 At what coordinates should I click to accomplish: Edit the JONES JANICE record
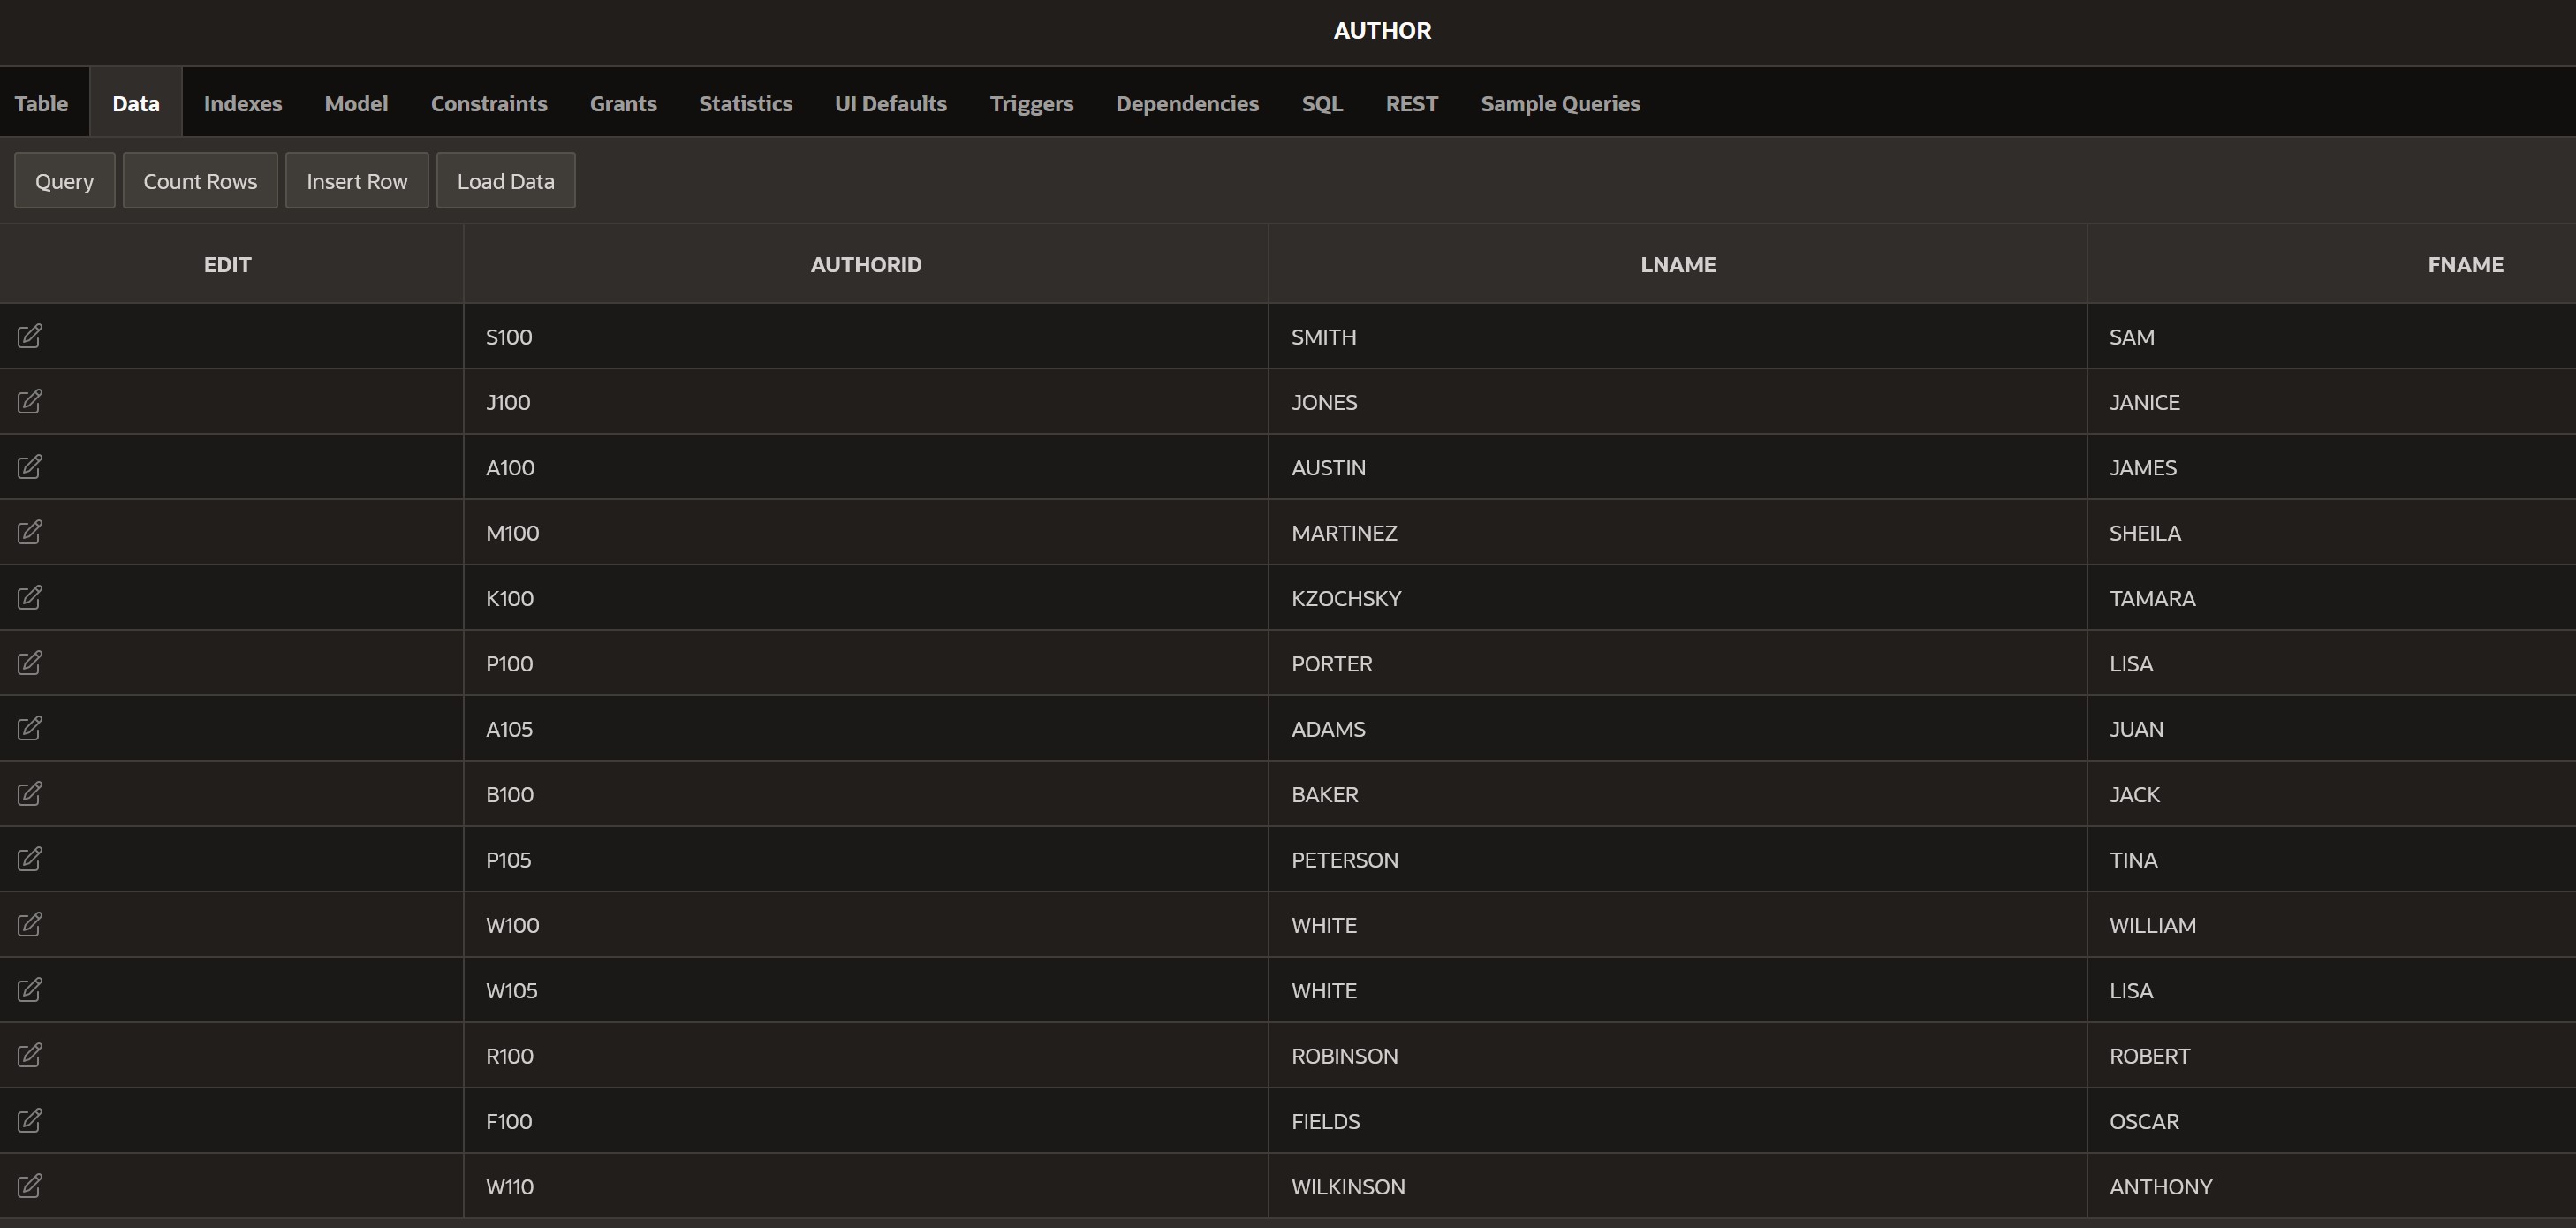[29, 401]
